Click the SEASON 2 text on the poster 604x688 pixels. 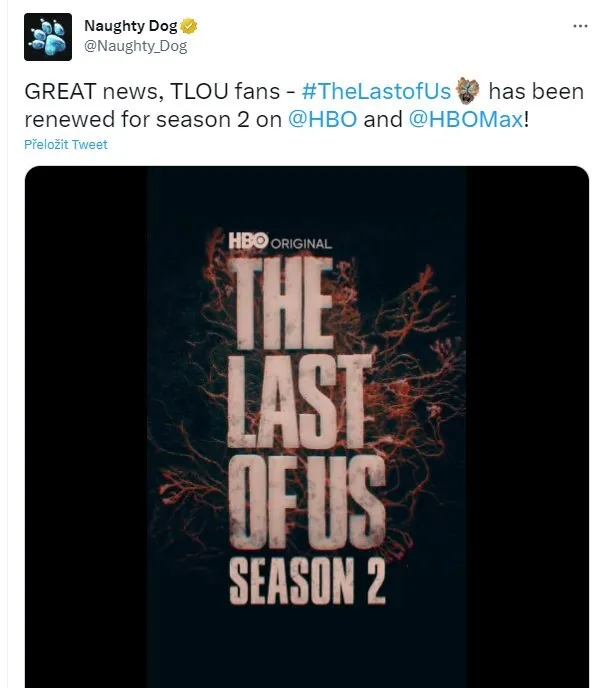pos(307,581)
